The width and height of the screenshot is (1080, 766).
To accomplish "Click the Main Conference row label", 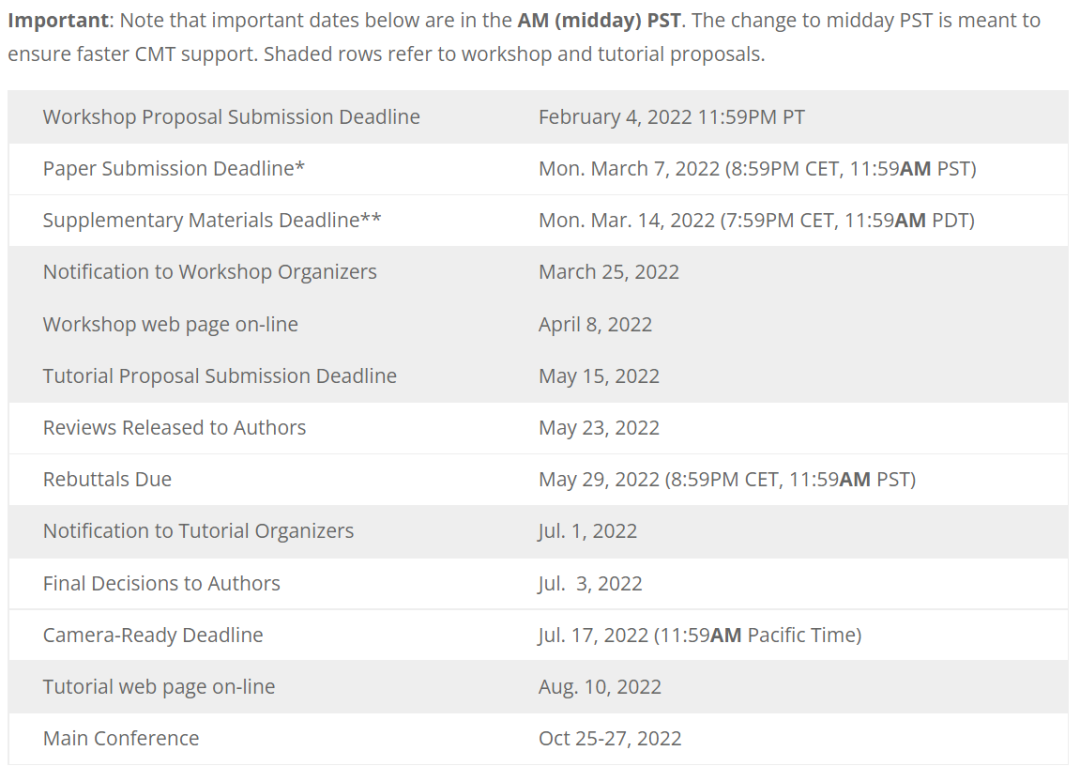I will 121,739.
